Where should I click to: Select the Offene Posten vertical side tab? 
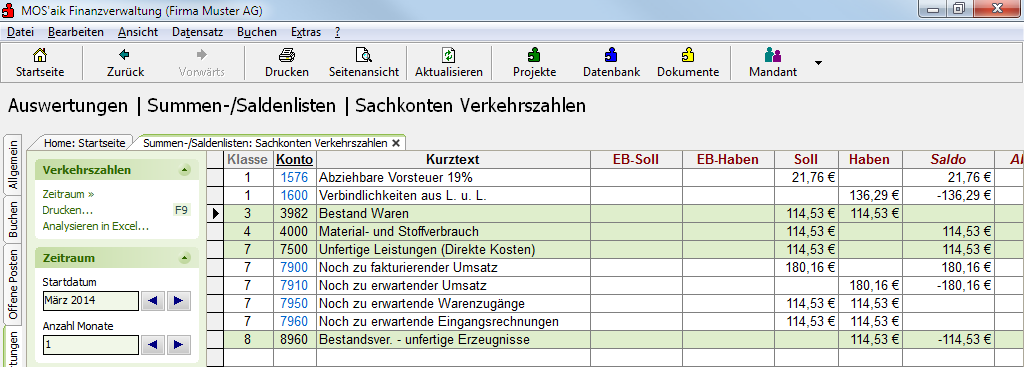13,286
